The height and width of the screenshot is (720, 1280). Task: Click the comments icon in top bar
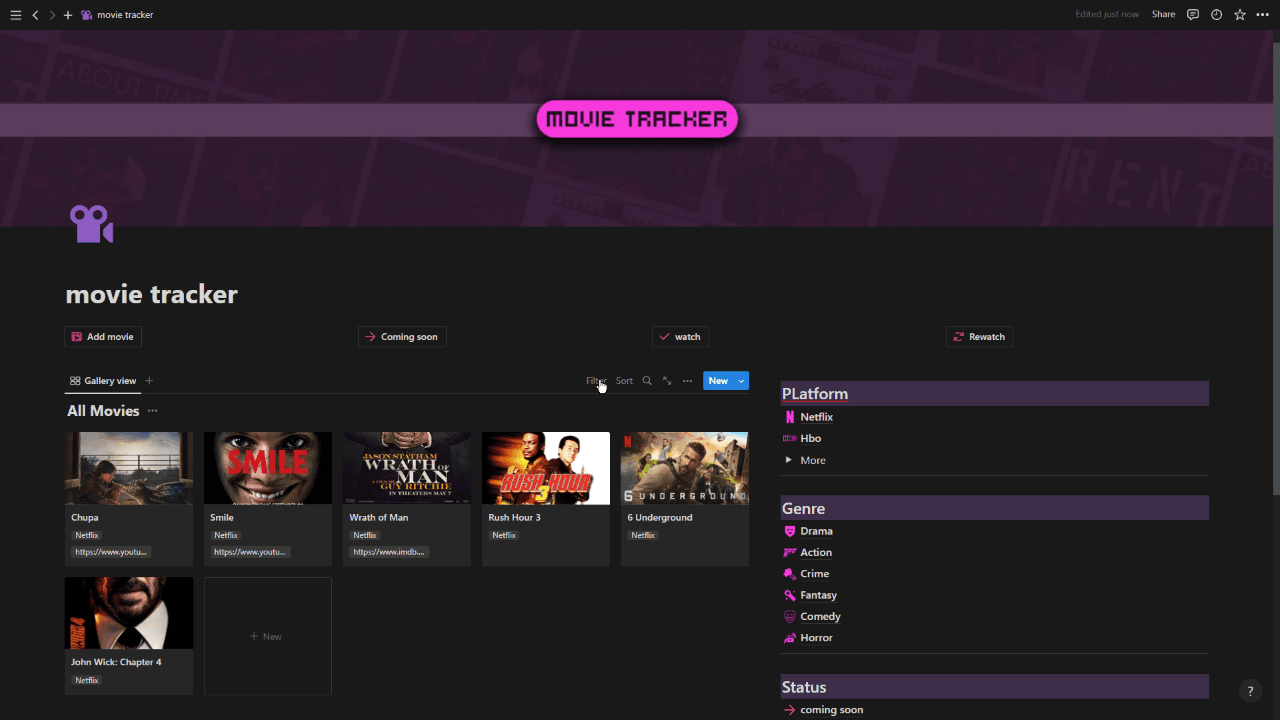1192,15
